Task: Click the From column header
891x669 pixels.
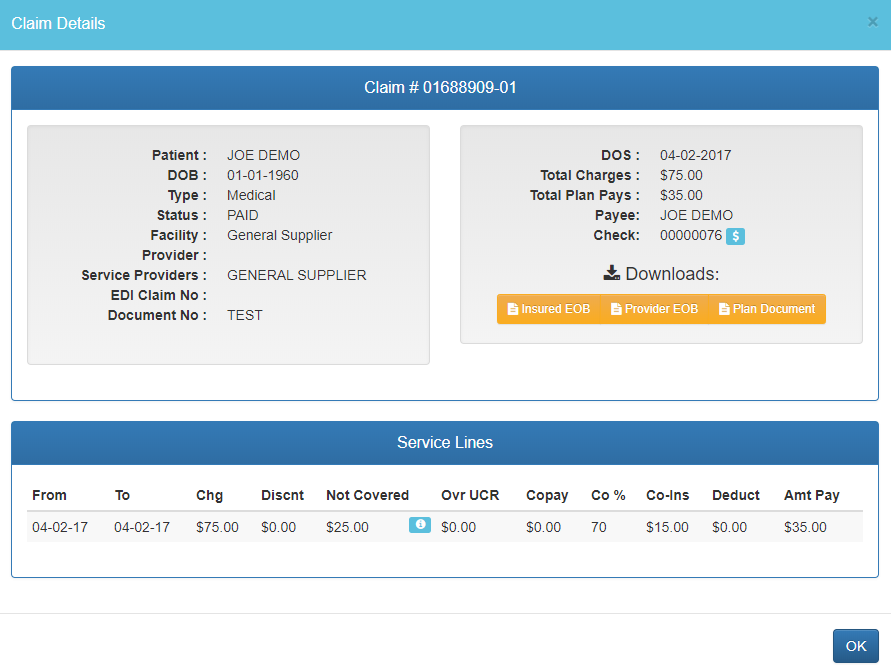Action: point(49,495)
